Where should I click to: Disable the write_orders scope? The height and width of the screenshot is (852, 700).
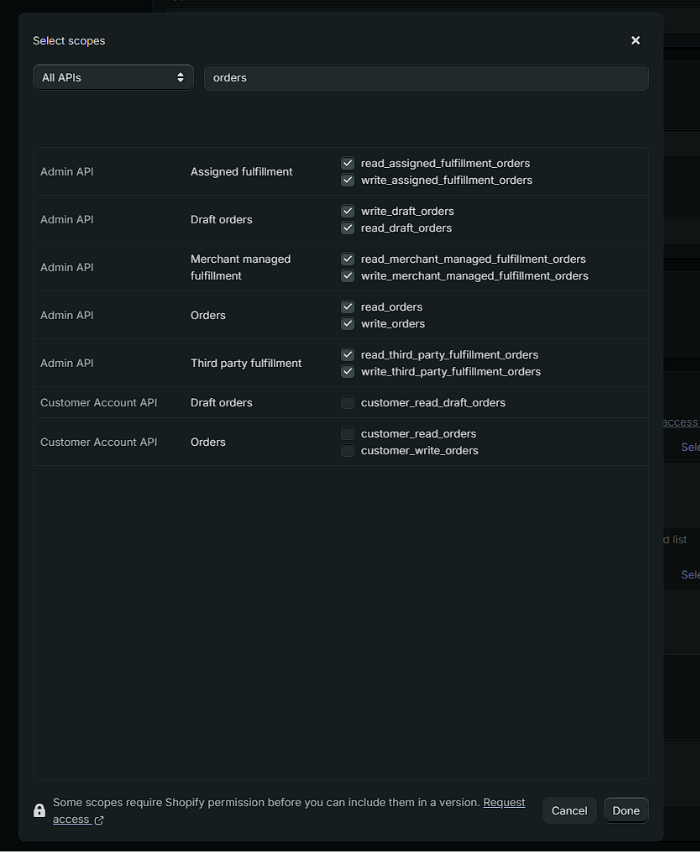[x=347, y=324]
